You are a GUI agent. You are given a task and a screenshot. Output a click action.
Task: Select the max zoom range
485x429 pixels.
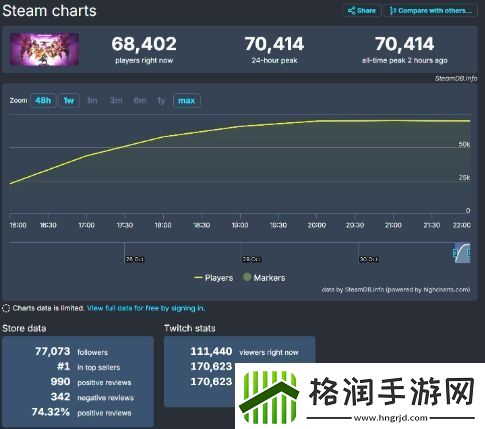(x=187, y=100)
